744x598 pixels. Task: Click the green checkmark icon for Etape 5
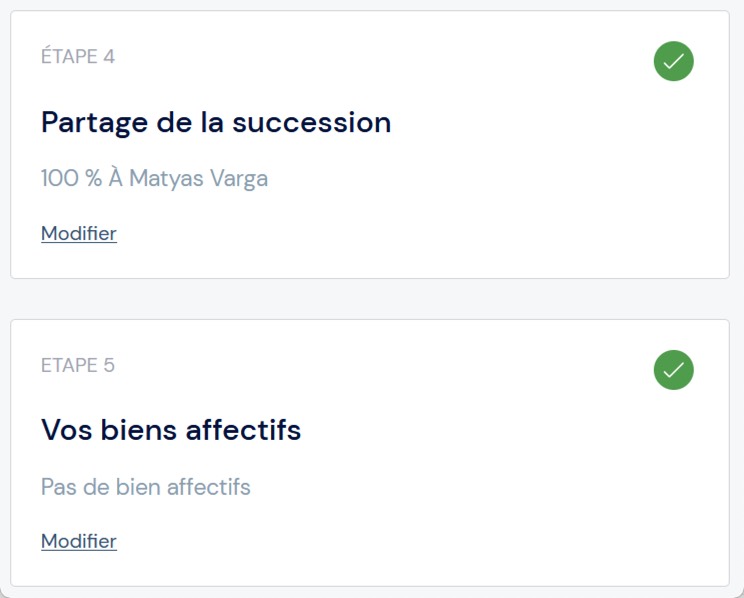coord(673,370)
